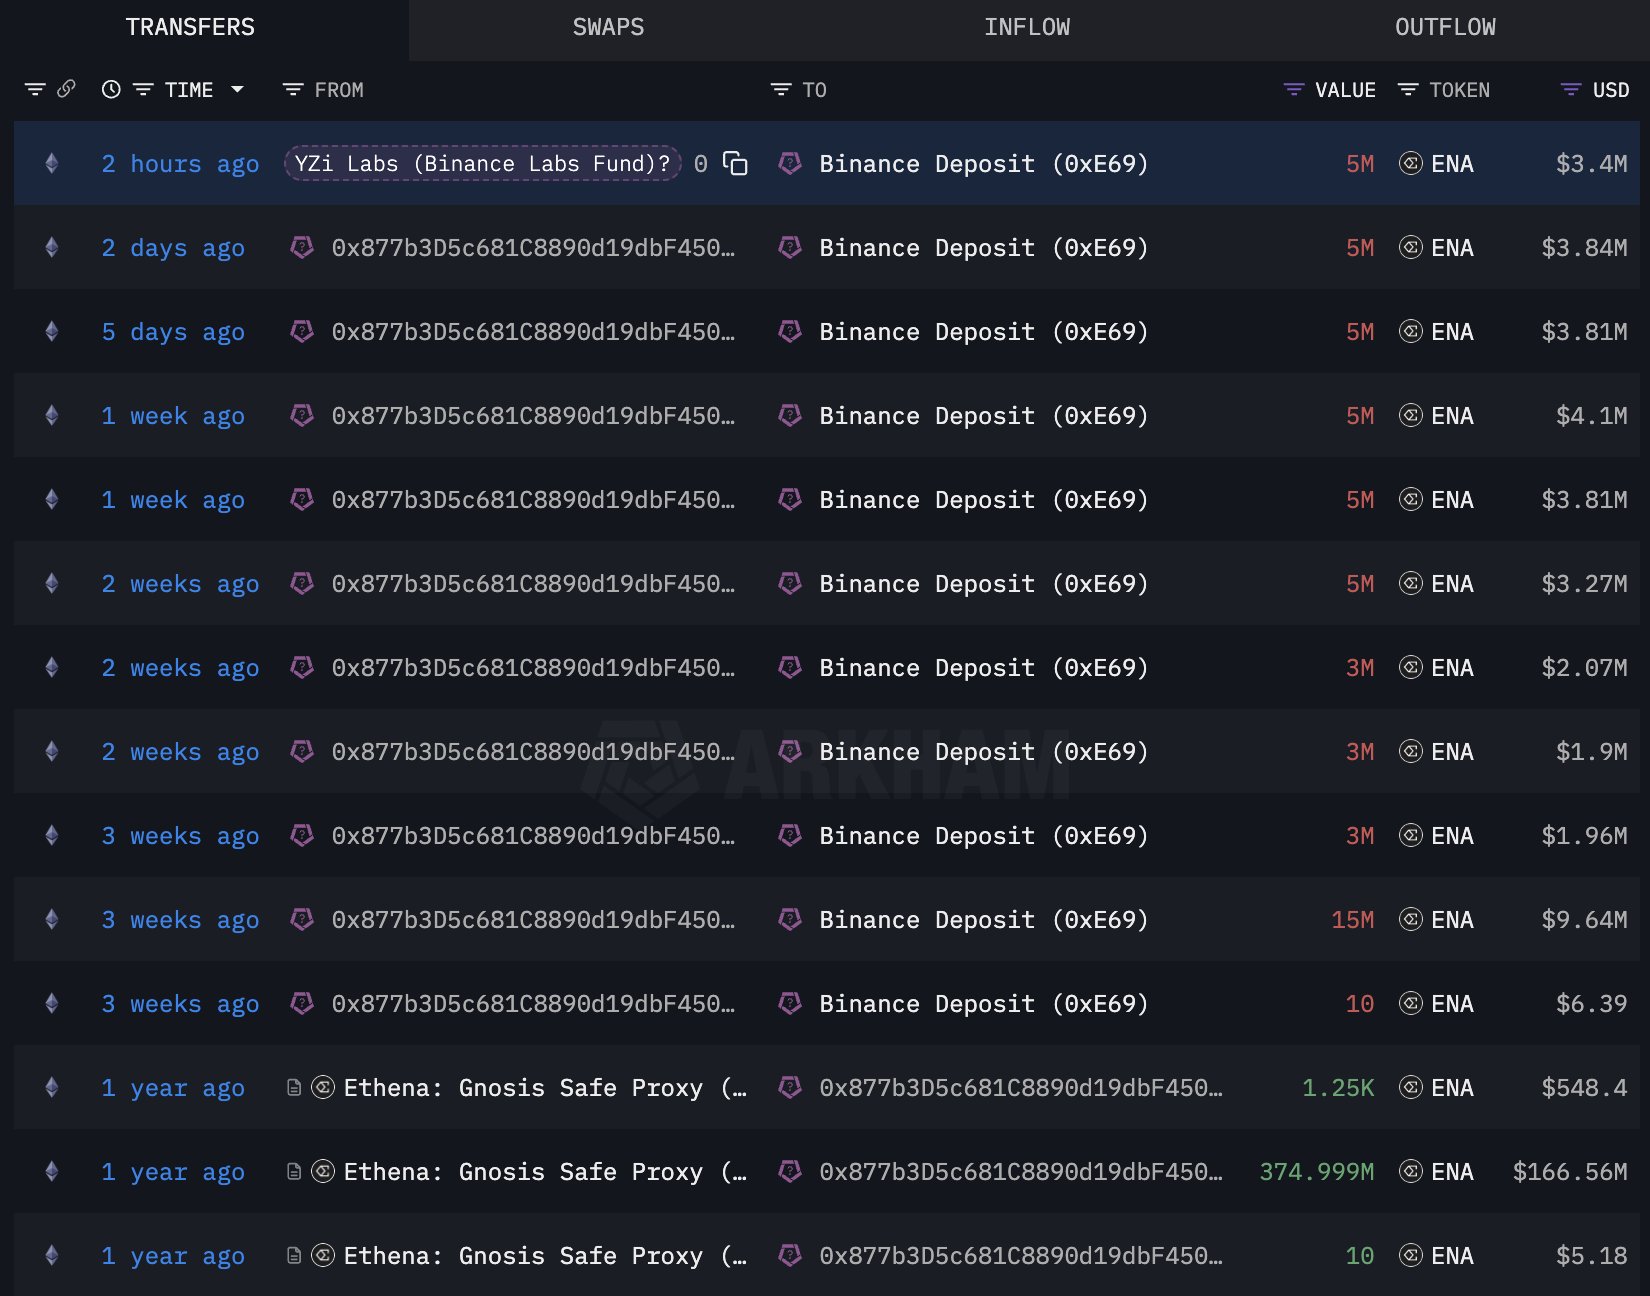1650x1296 pixels.
Task: Click Ethereum icon on the 2 hours ago row
Action: tap(52, 164)
